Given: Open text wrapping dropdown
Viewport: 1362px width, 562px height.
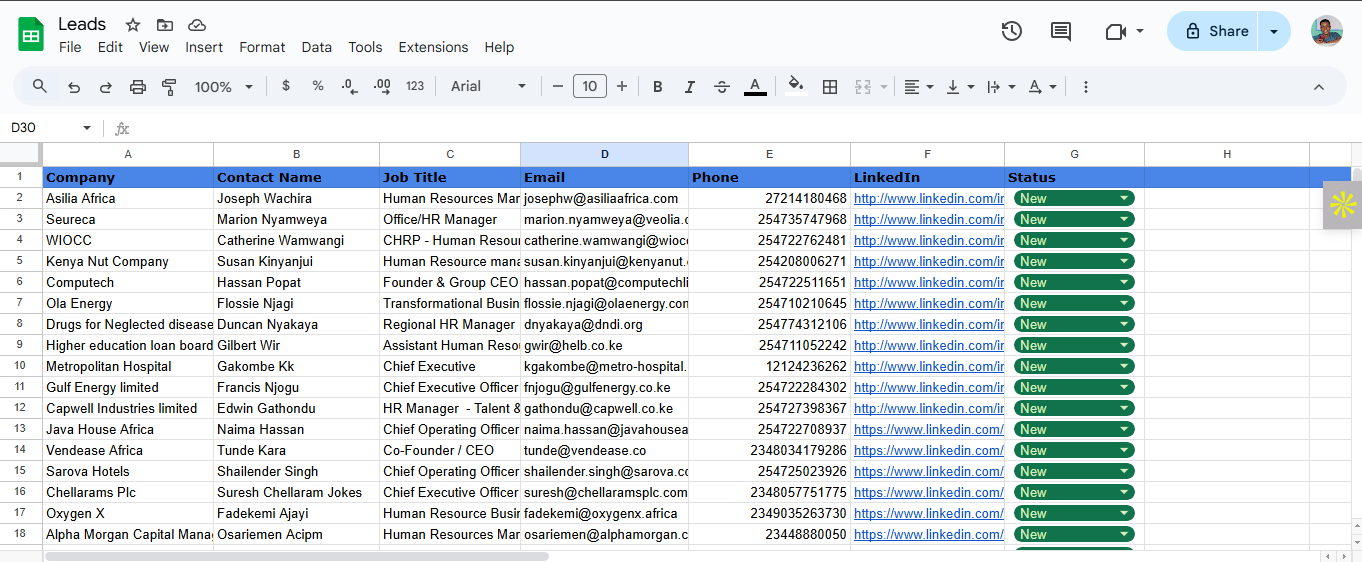Looking at the screenshot, I should coord(1001,87).
